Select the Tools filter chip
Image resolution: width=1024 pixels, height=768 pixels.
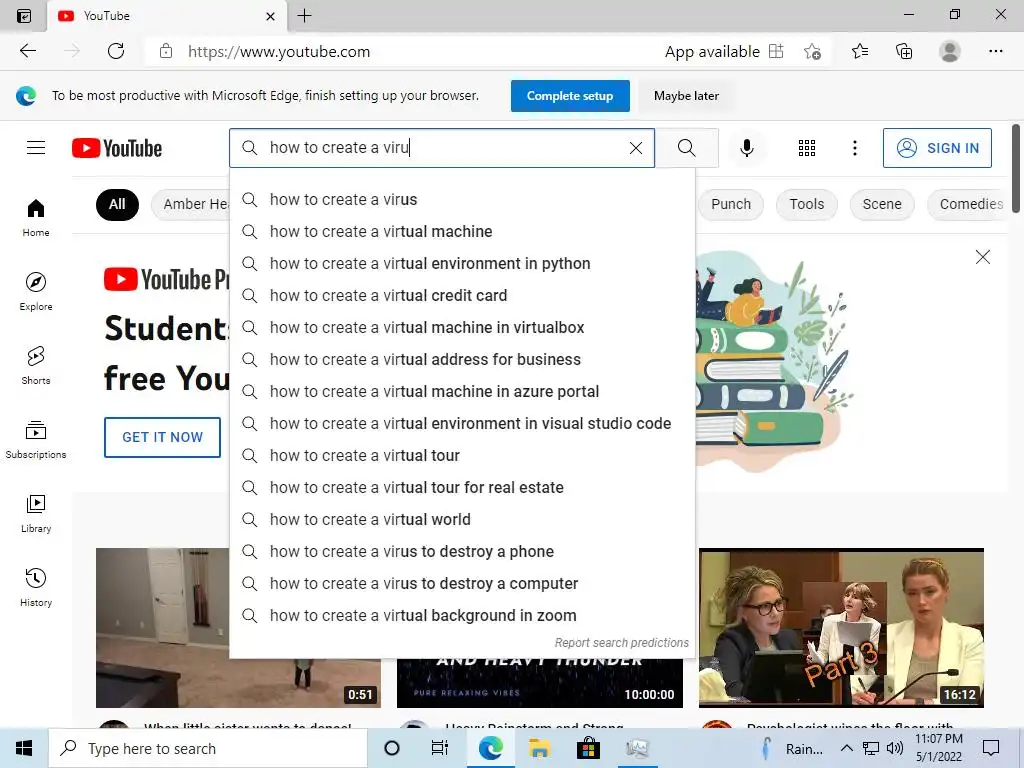point(807,204)
